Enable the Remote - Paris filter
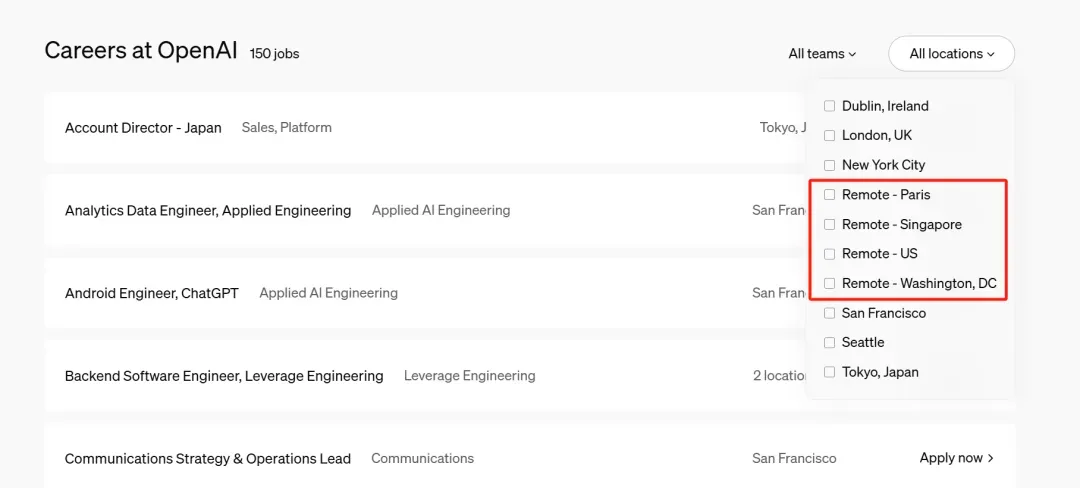This screenshot has width=1080, height=488. (829, 195)
